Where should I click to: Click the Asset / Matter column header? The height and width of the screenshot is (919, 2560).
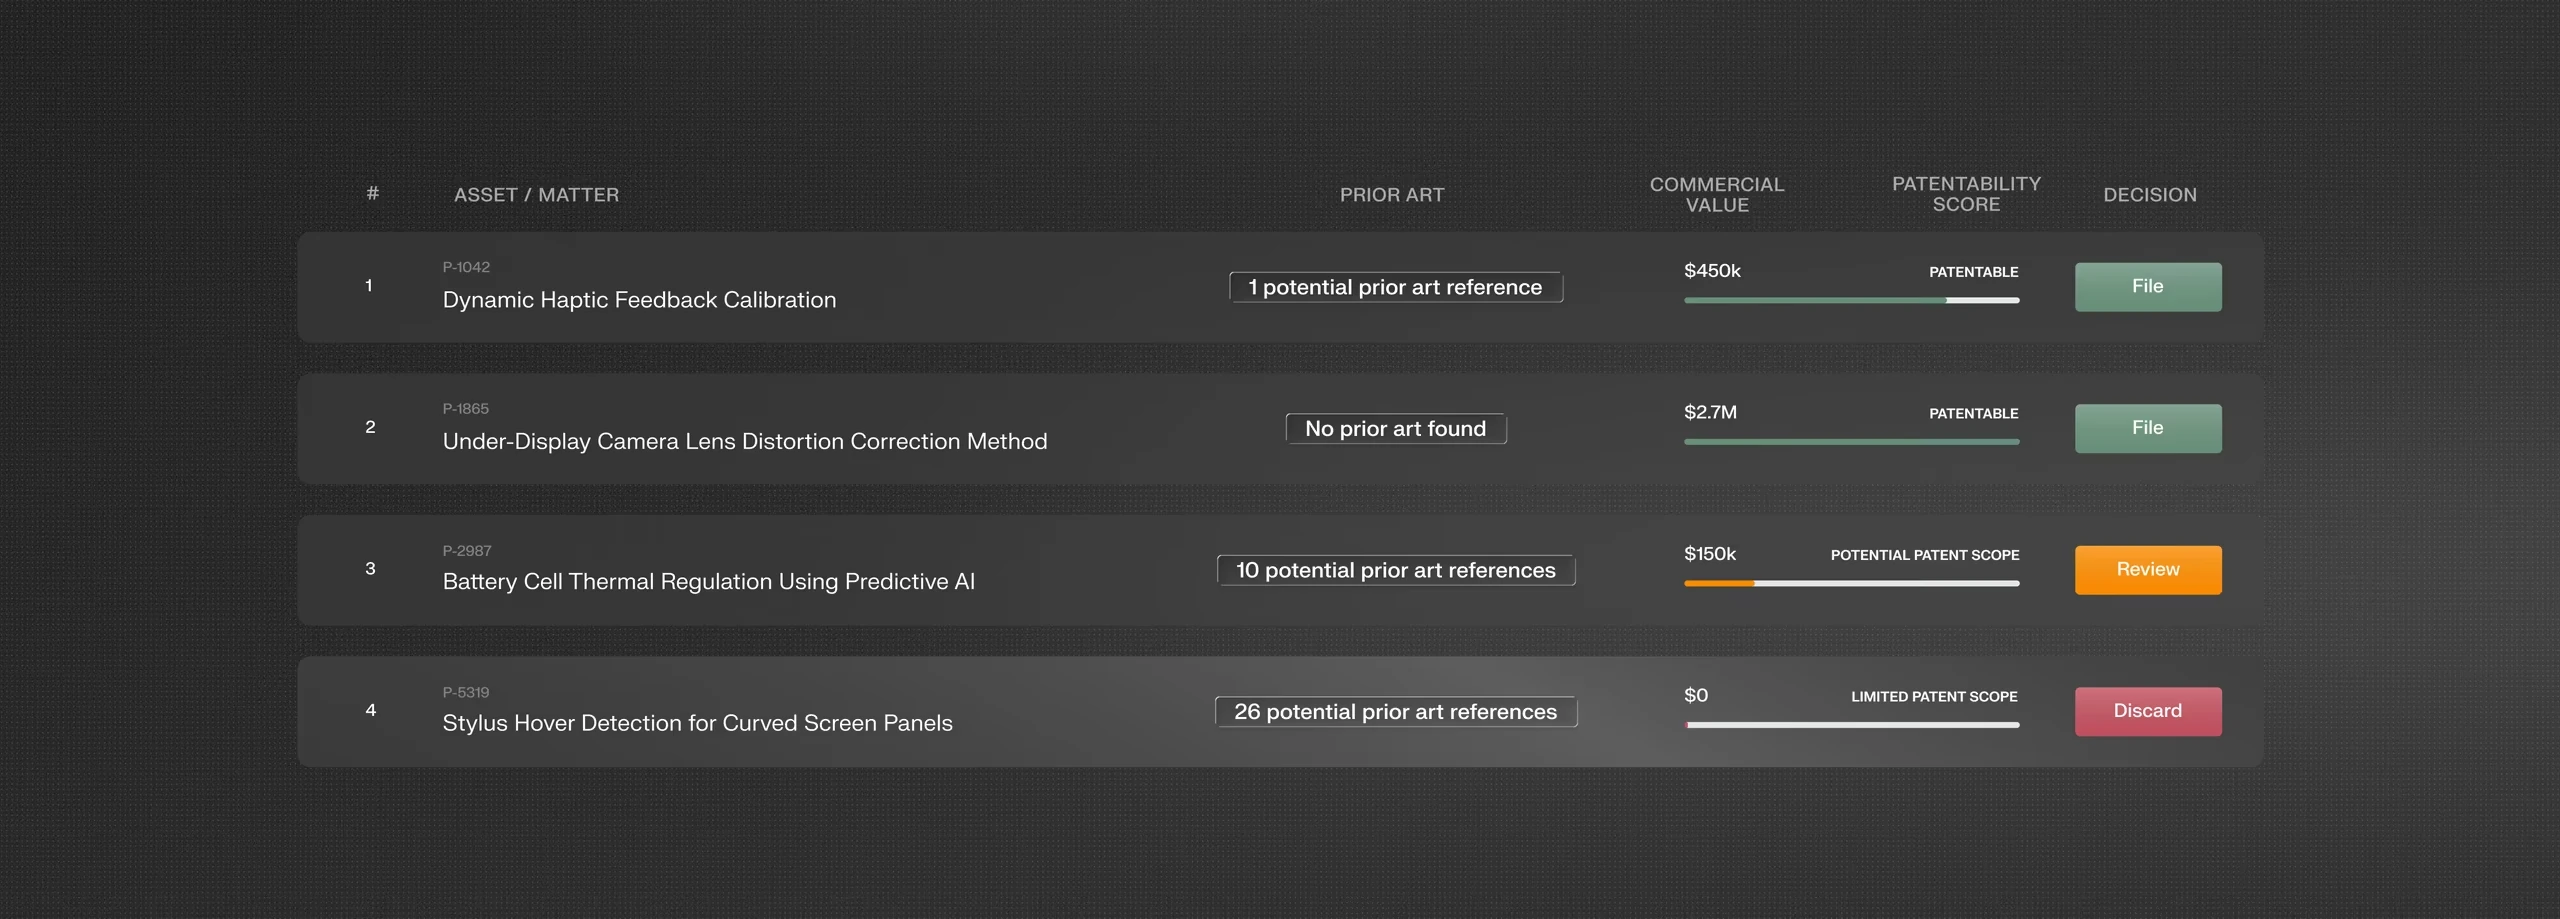(x=536, y=195)
